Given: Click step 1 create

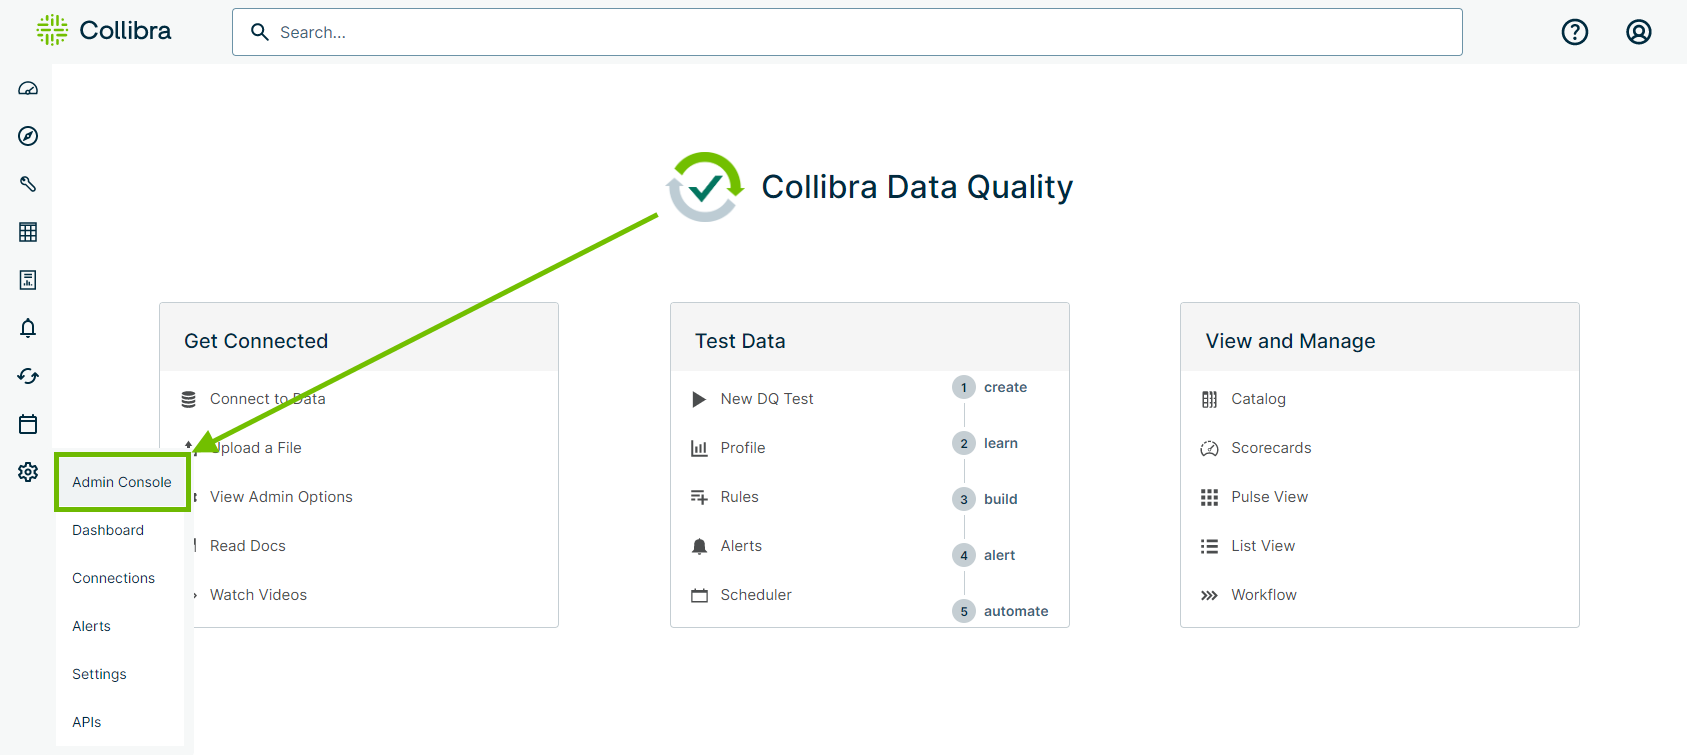Looking at the screenshot, I should point(990,387).
